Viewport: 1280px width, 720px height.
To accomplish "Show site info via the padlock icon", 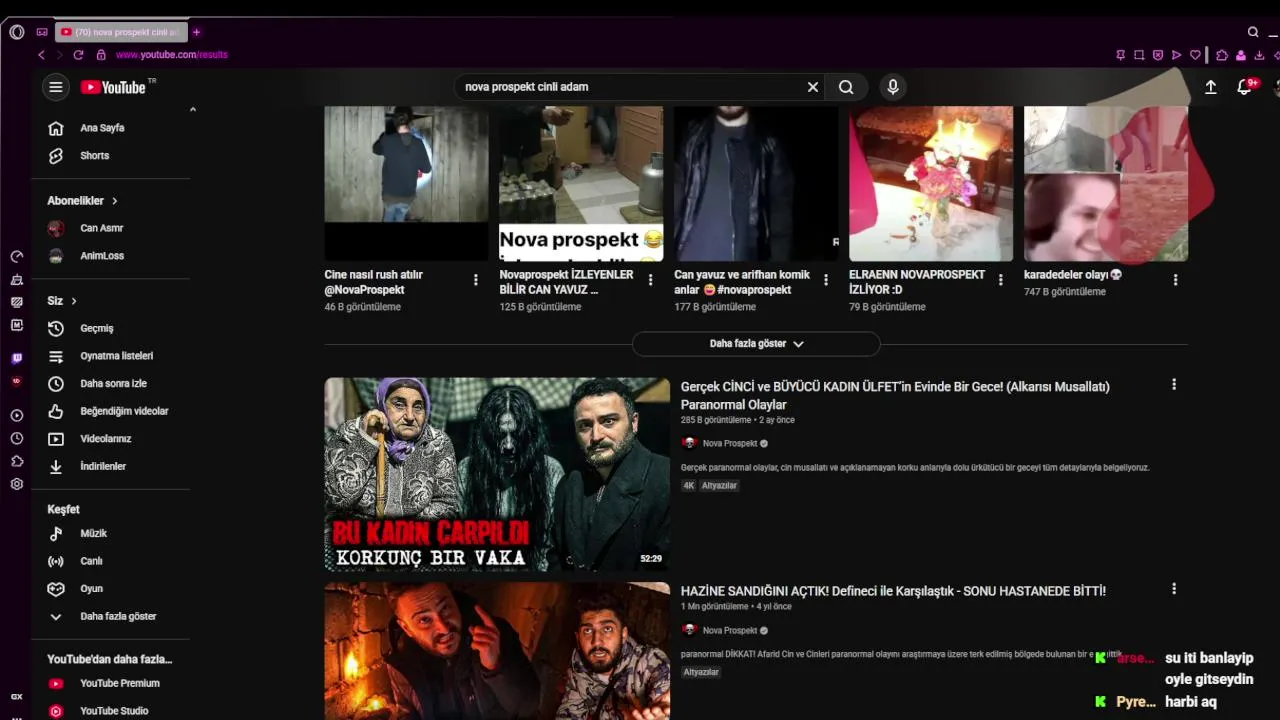I will [101, 55].
